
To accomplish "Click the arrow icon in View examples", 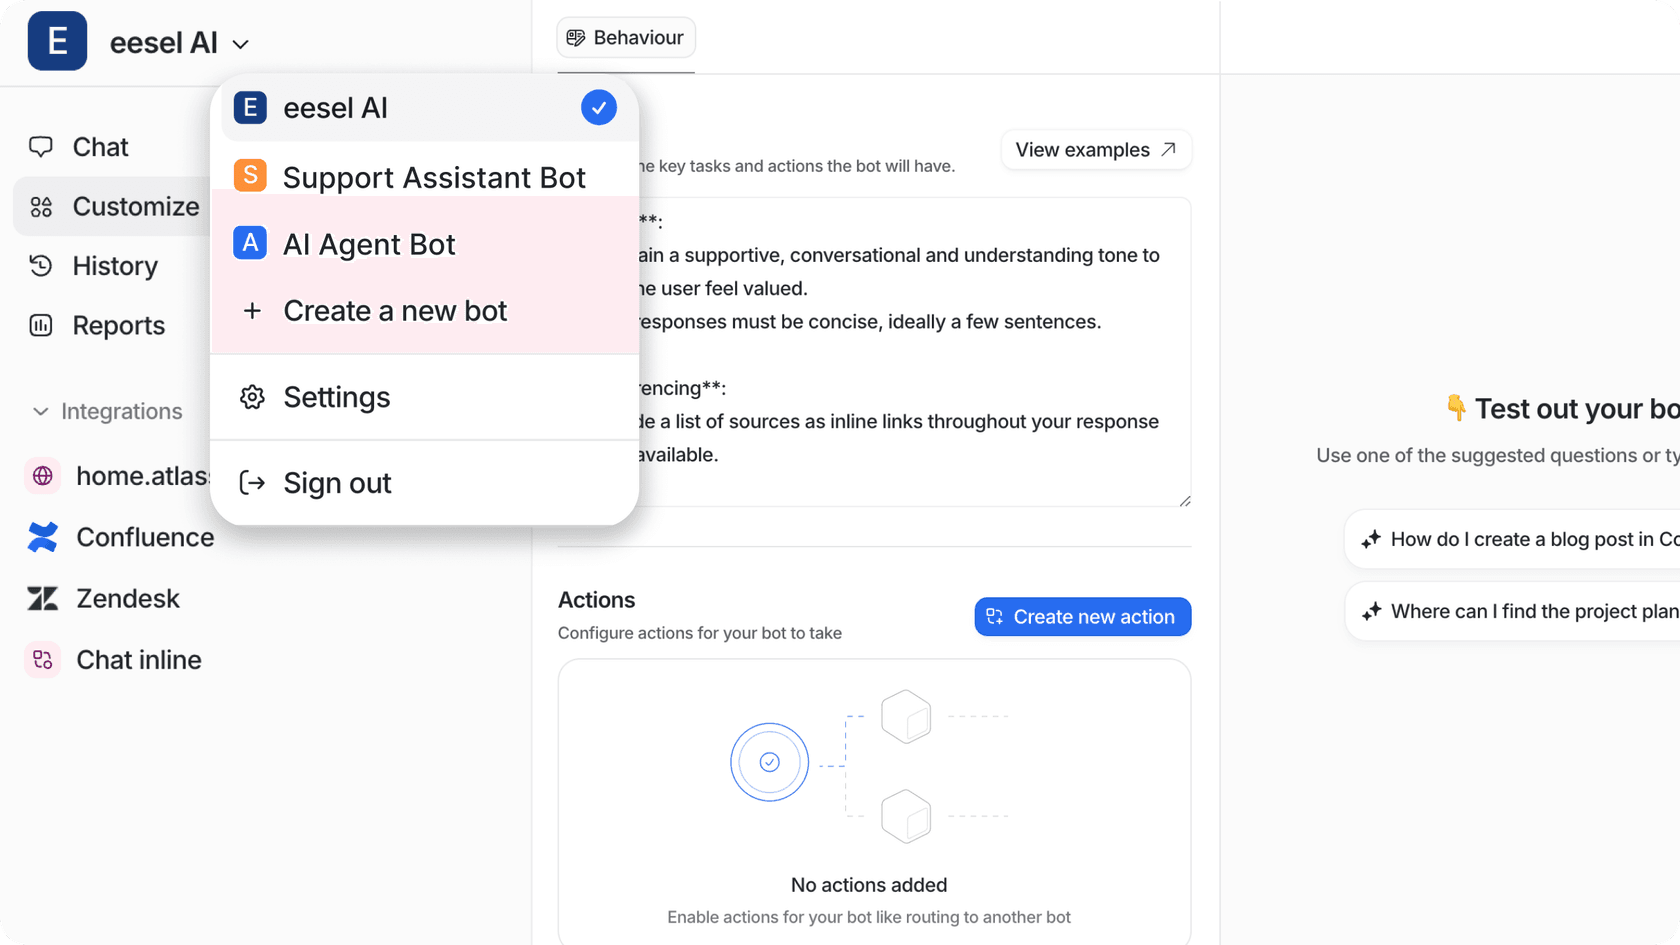I will pos(1168,149).
